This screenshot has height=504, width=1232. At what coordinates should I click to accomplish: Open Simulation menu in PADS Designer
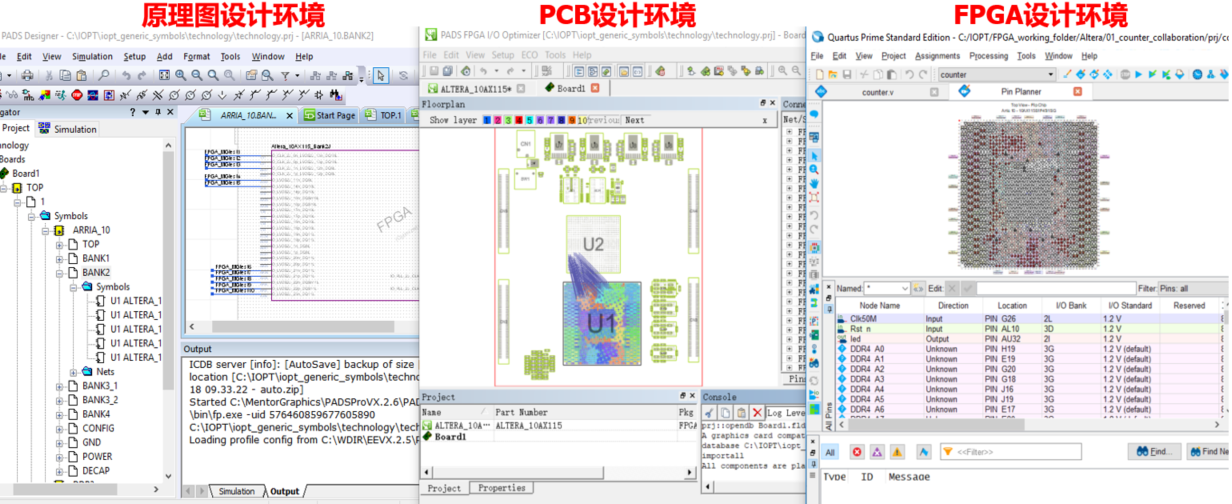[x=92, y=57]
